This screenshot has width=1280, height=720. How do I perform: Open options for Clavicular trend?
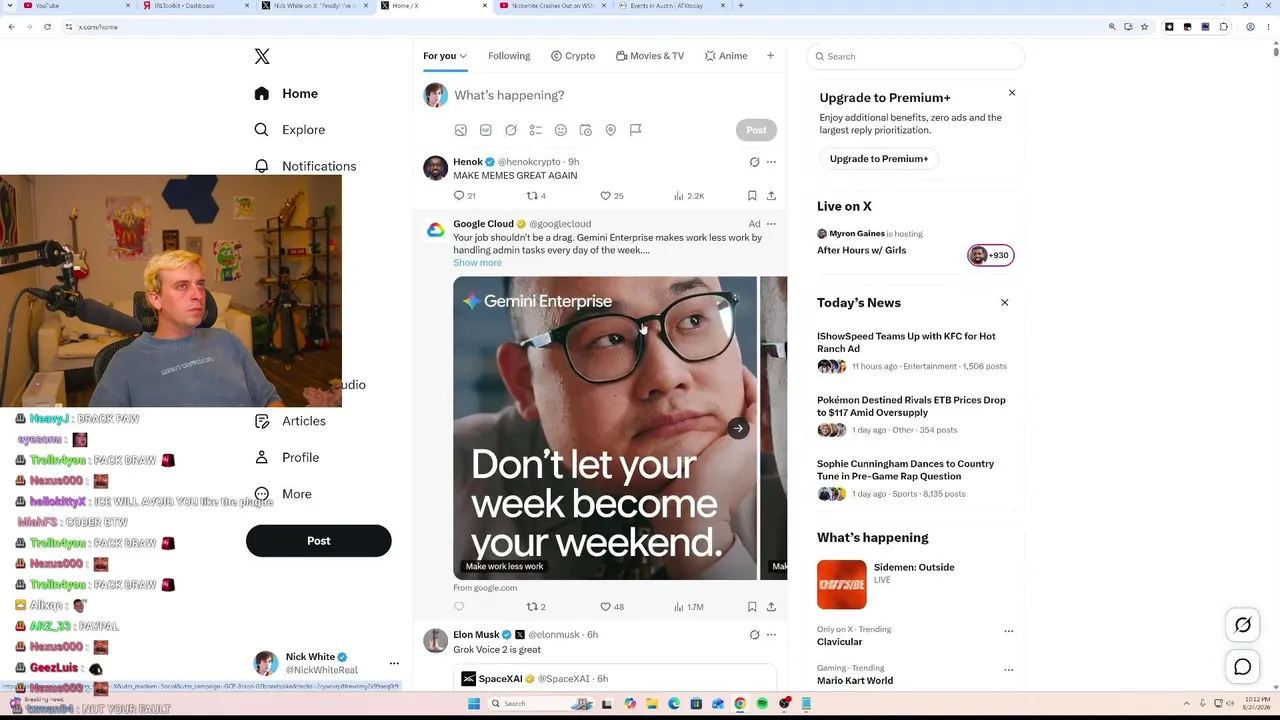pos(1008,631)
